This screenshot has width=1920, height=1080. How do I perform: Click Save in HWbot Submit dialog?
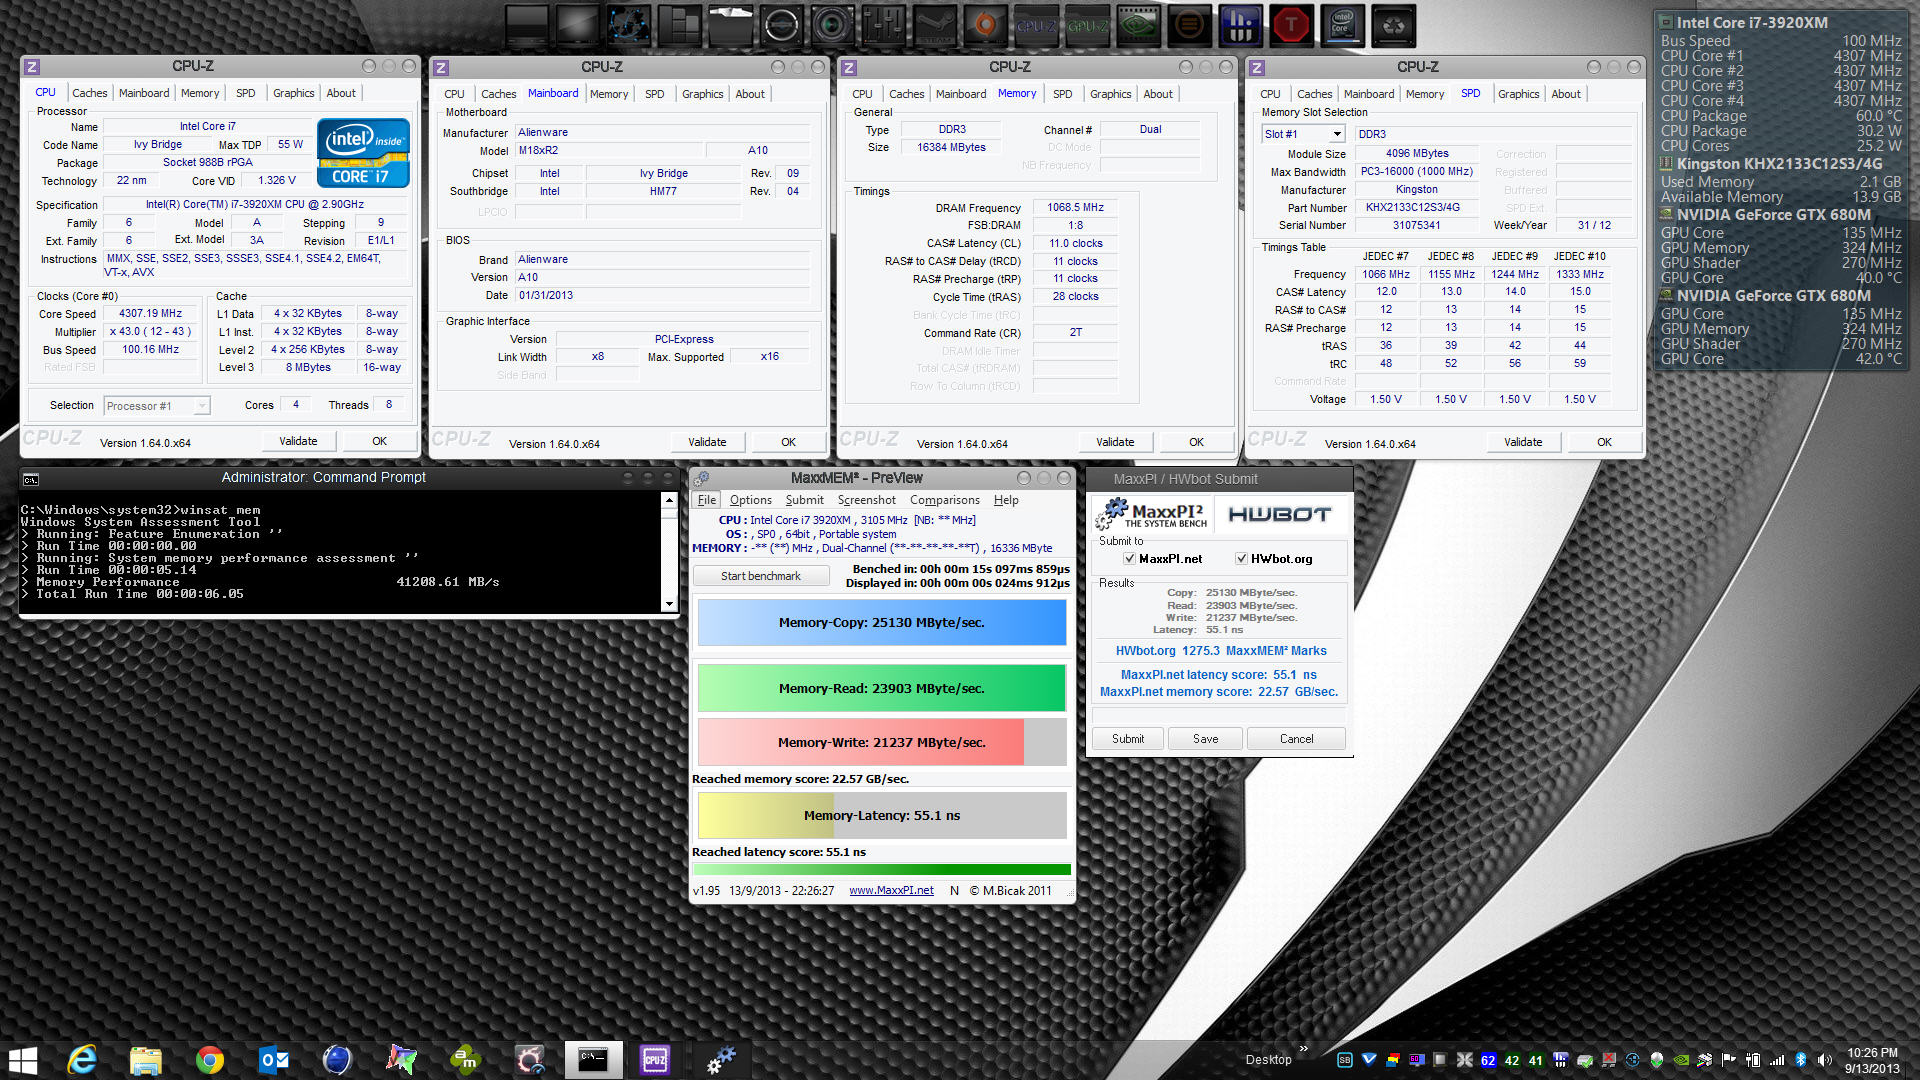(x=1206, y=739)
